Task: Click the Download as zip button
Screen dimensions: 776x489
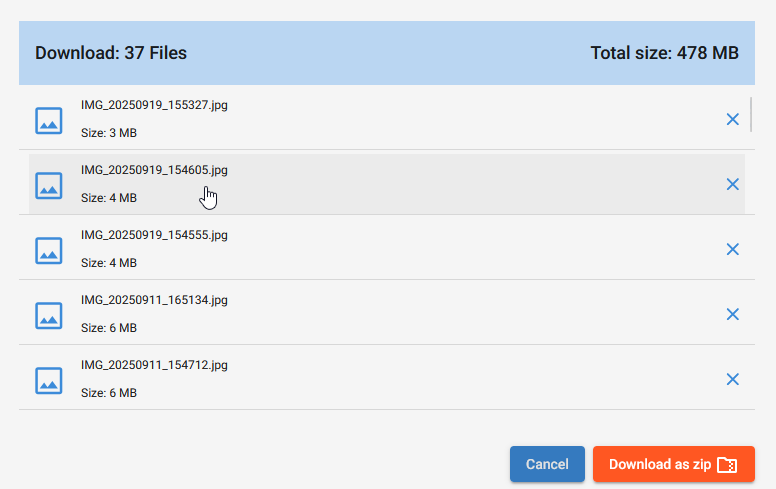Action: click(673, 464)
